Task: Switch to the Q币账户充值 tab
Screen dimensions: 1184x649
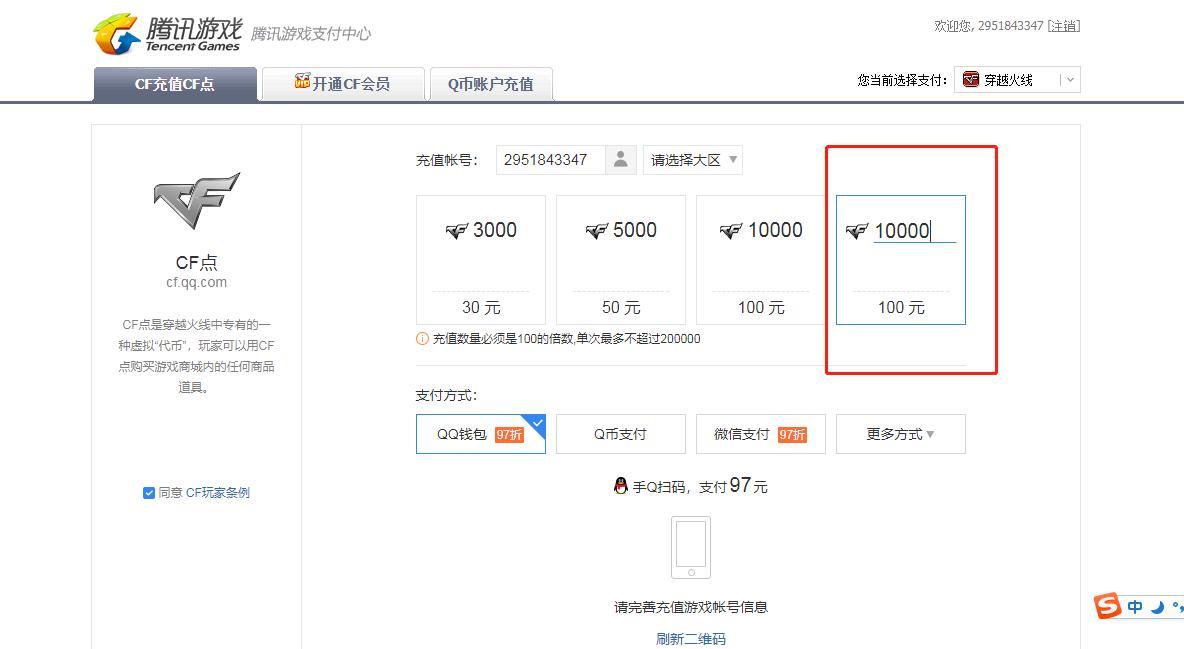Action: [x=491, y=85]
